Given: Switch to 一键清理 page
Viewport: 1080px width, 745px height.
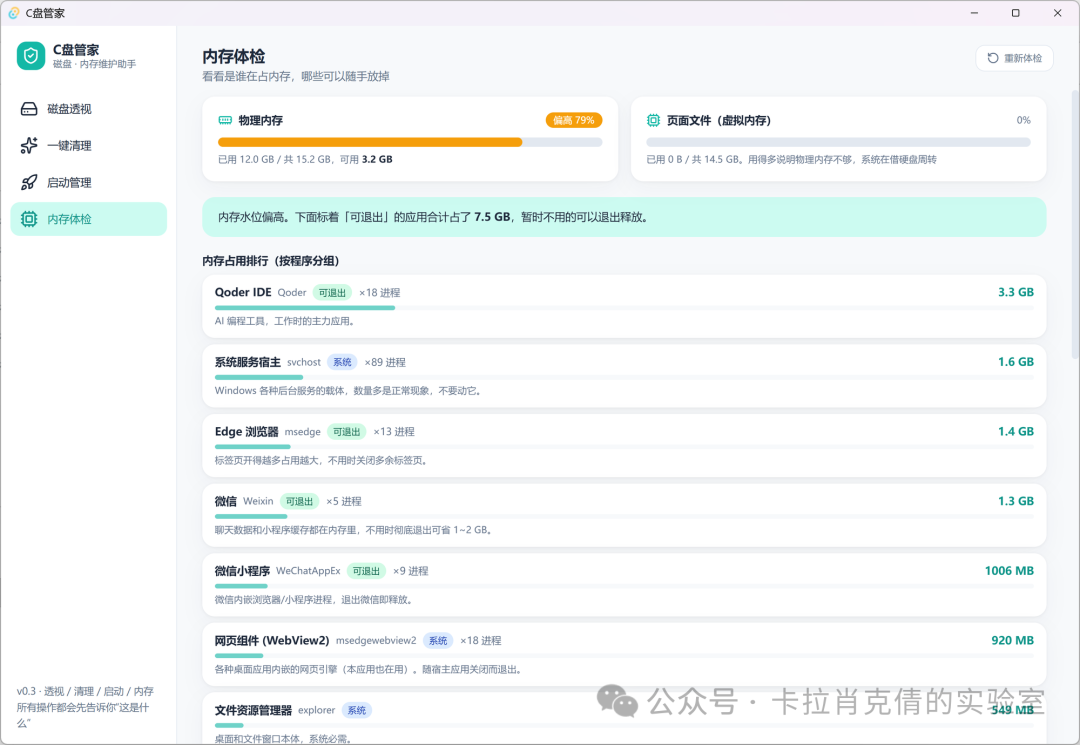Looking at the screenshot, I should pyautogui.click(x=89, y=145).
